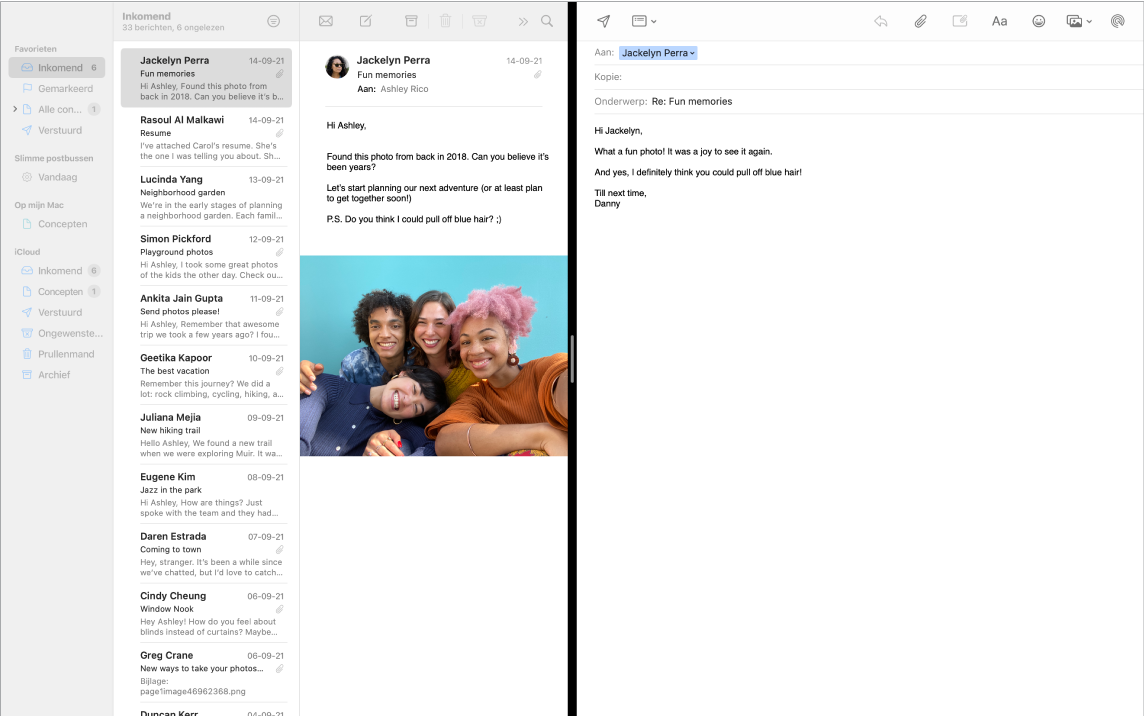Image resolution: width=1144 pixels, height=716 pixels.
Task: Move the open message to trash
Action: 444,20
